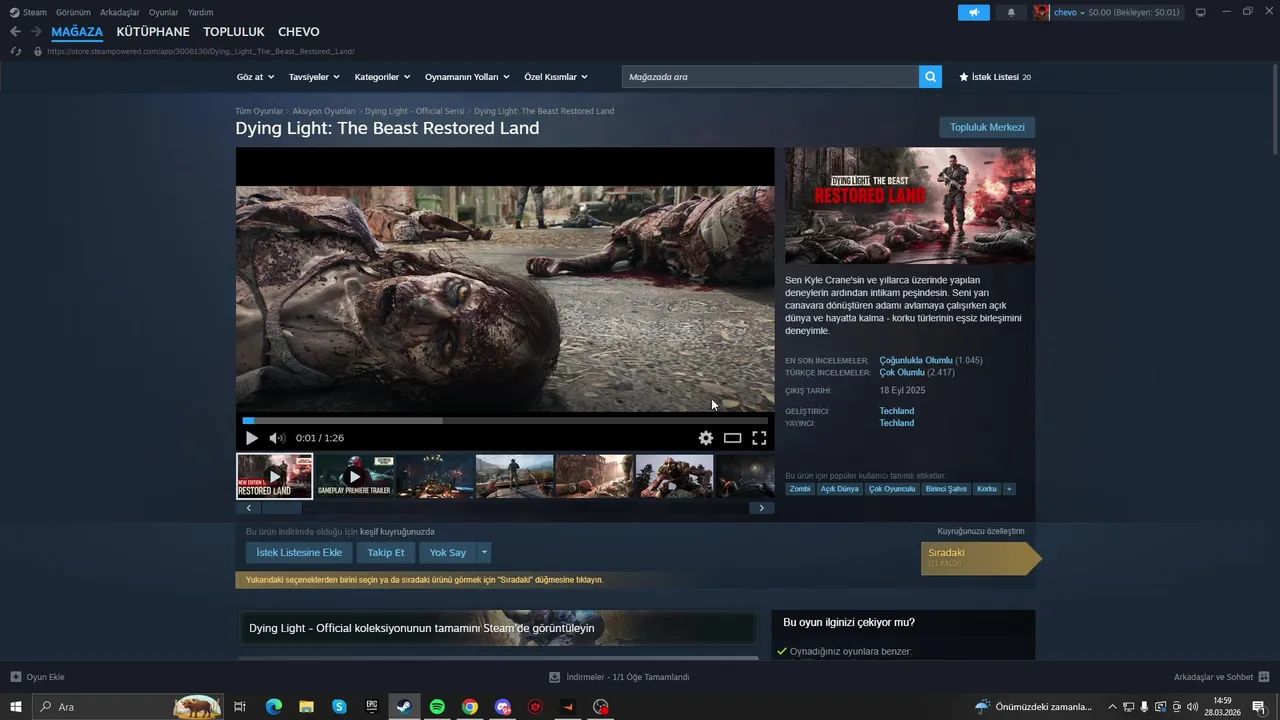Open İndirmeler downloads status
Image resolution: width=1280 pixels, height=720 pixels.
[620, 677]
